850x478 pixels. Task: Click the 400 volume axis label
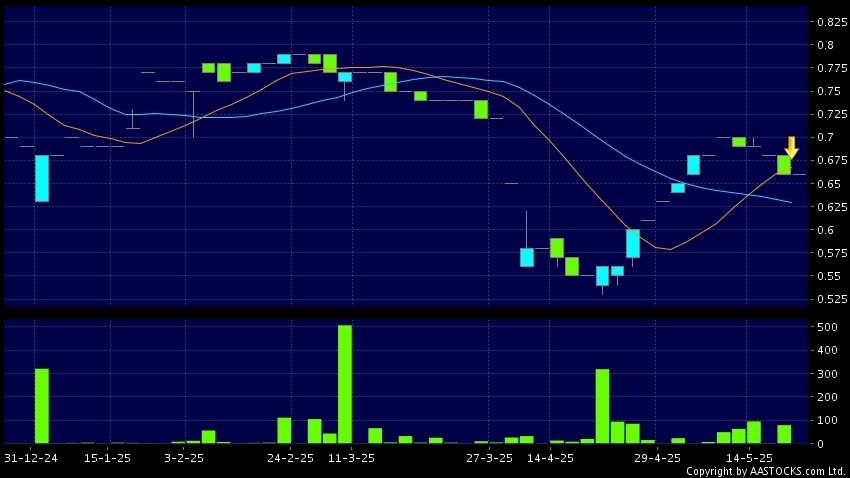pos(827,351)
